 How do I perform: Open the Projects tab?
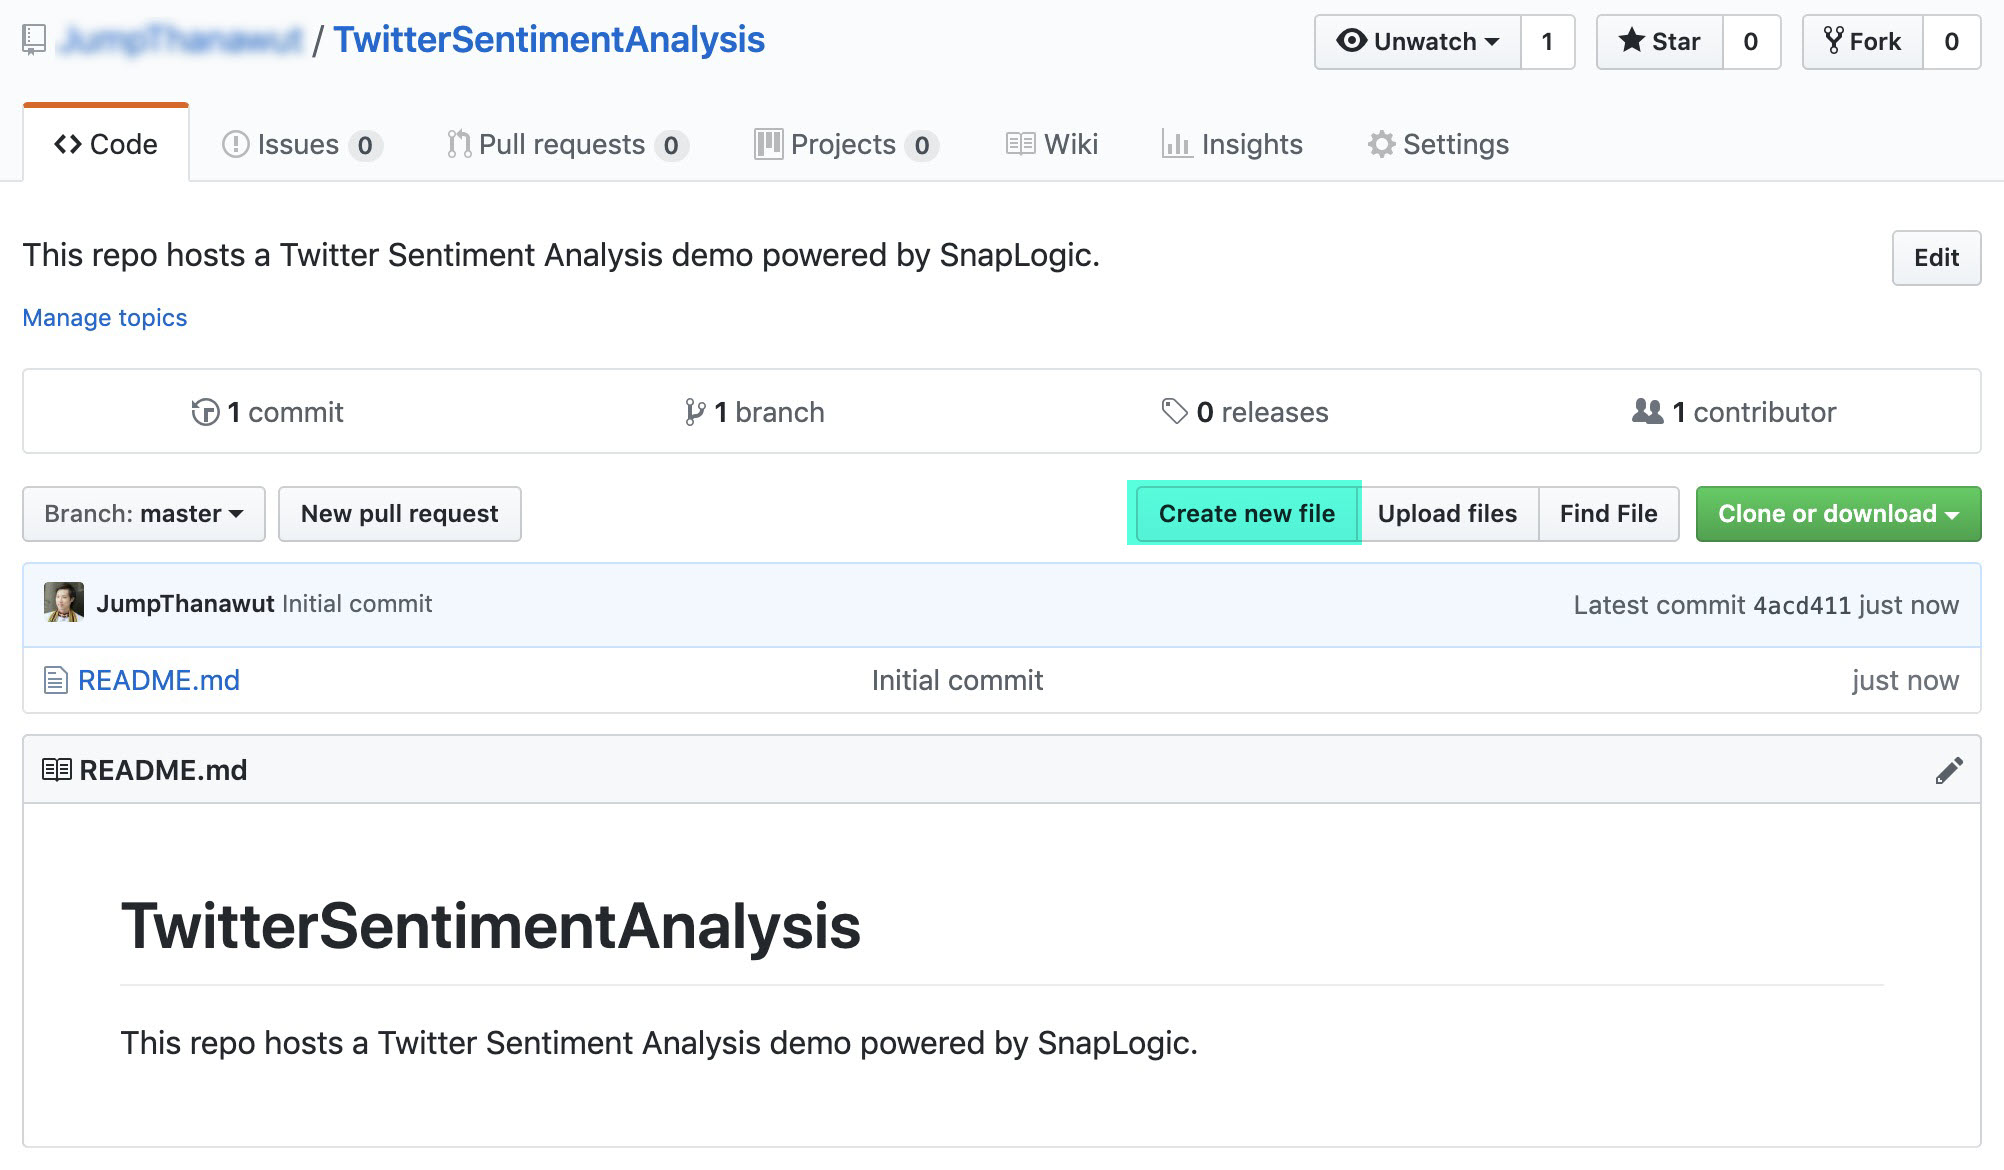coord(846,144)
